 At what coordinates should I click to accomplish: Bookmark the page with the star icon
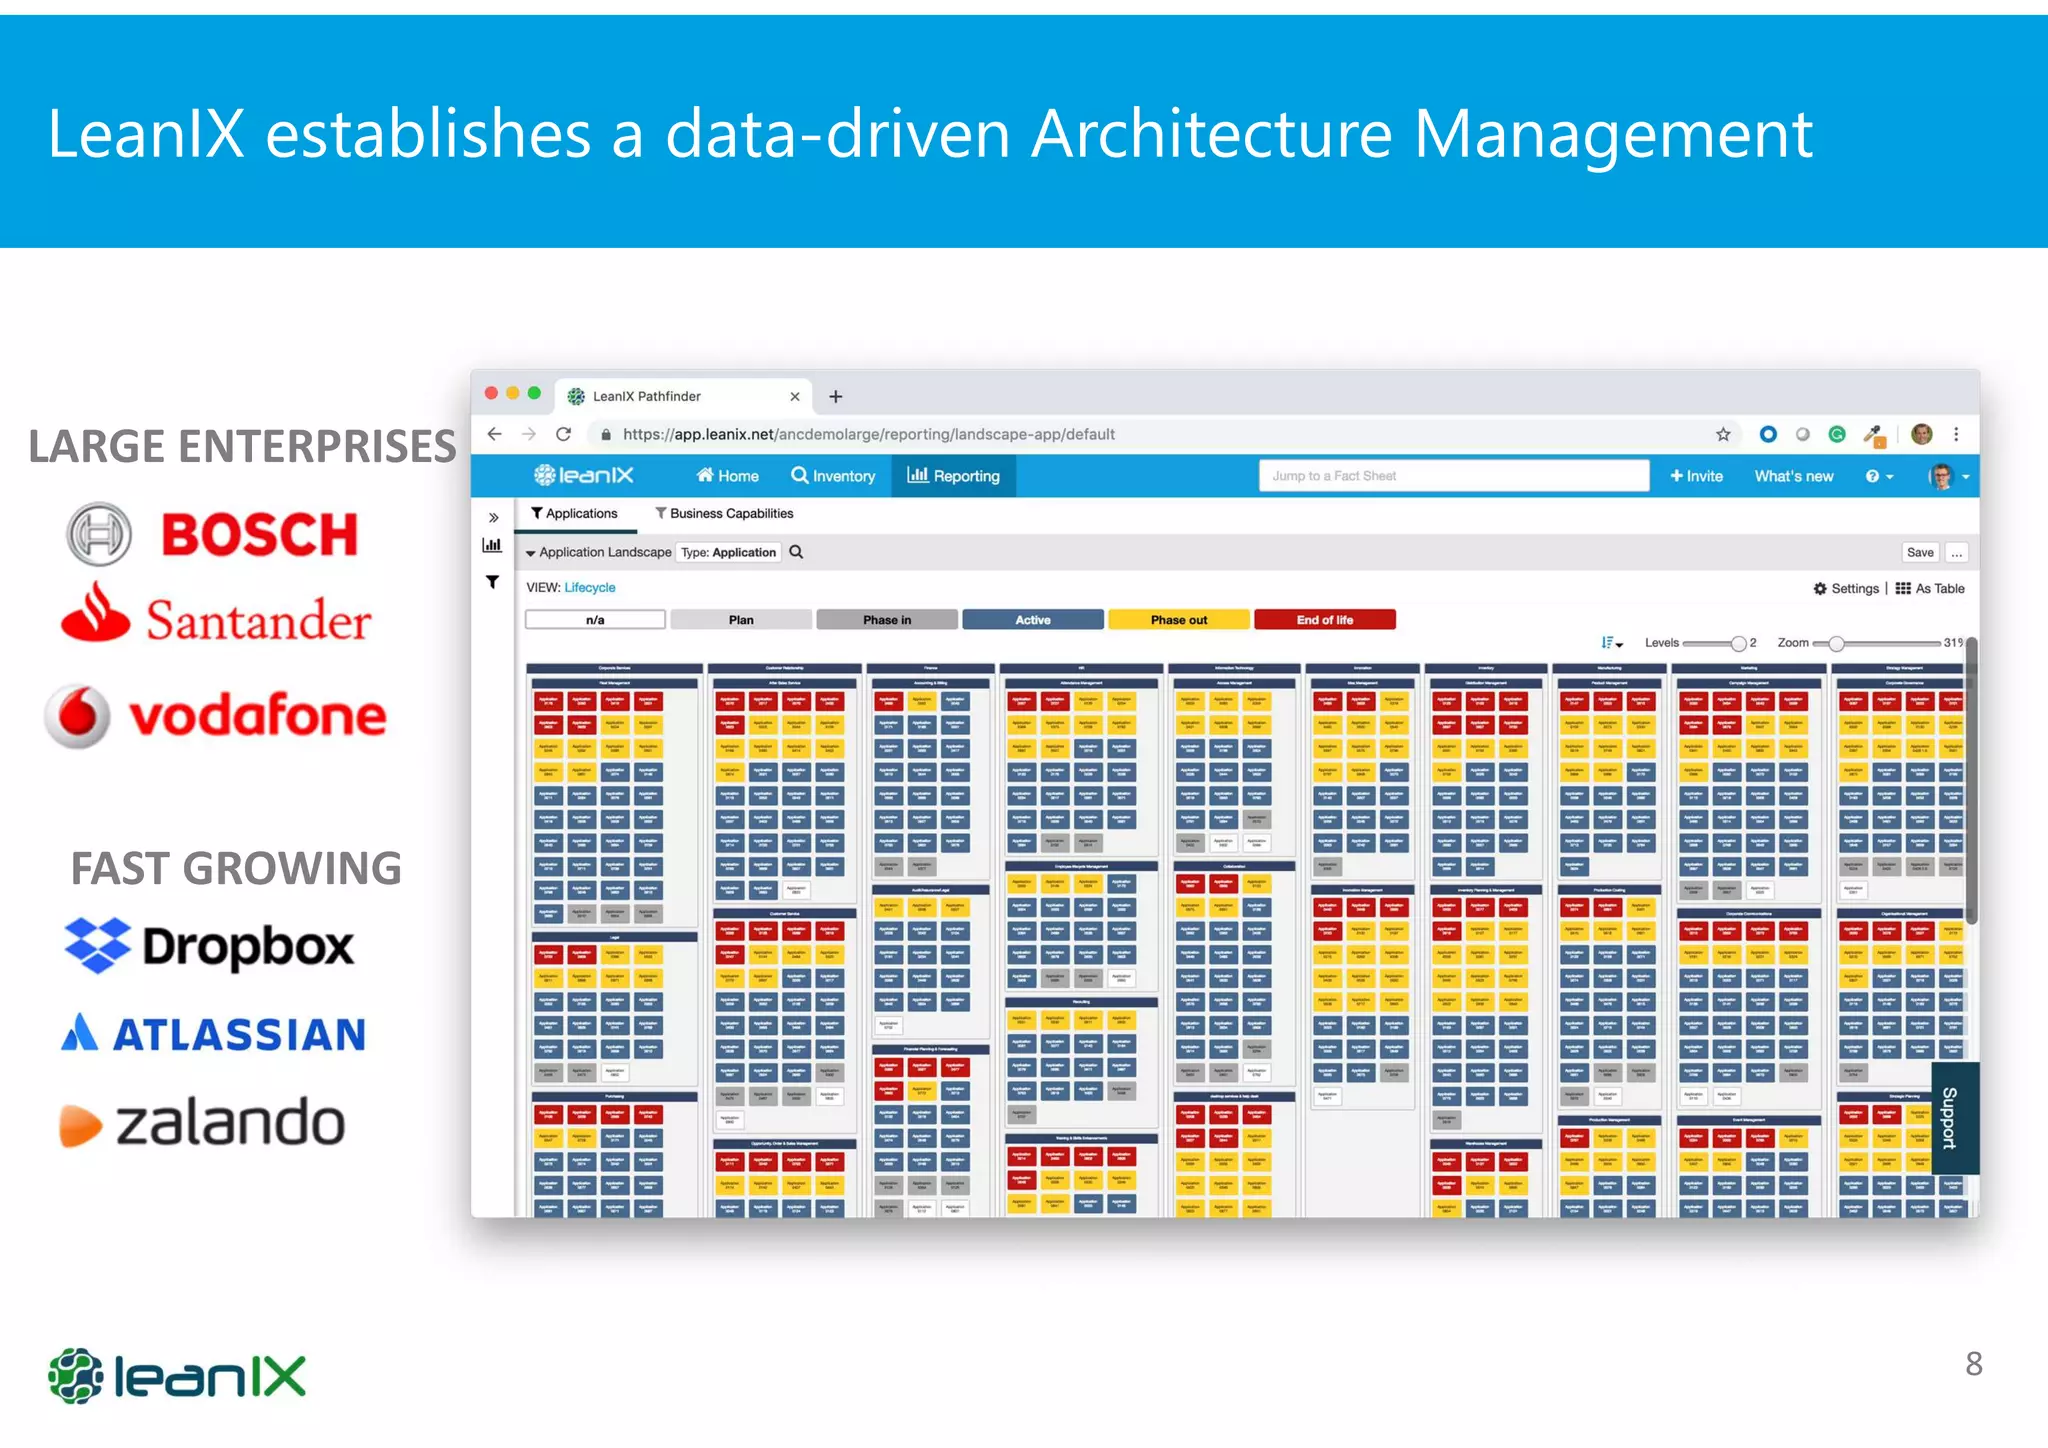point(1723,434)
